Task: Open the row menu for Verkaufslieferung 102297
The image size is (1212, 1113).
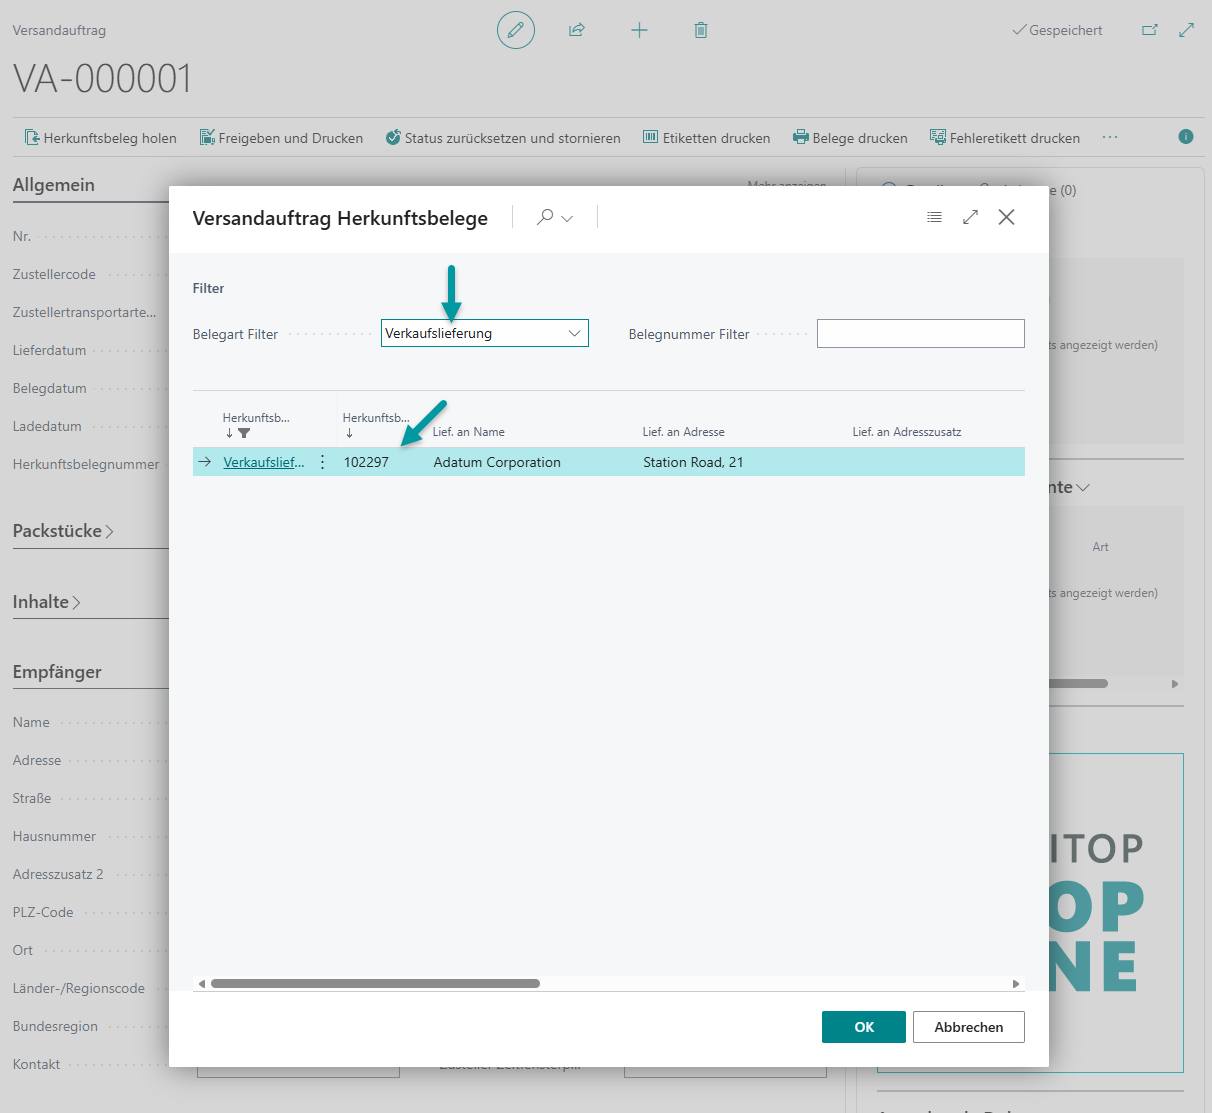Action: pyautogui.click(x=322, y=462)
